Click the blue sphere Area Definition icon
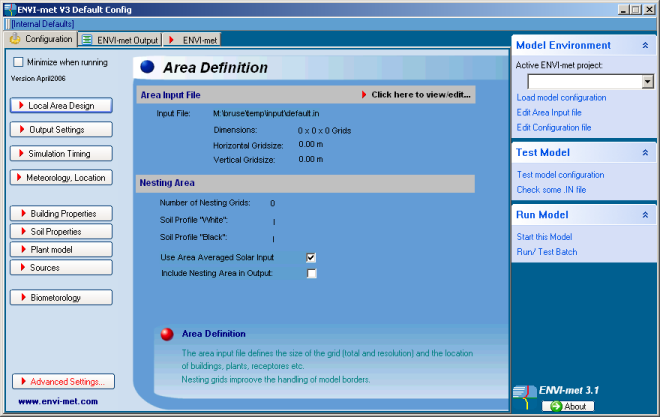The image size is (660, 417). (x=147, y=67)
